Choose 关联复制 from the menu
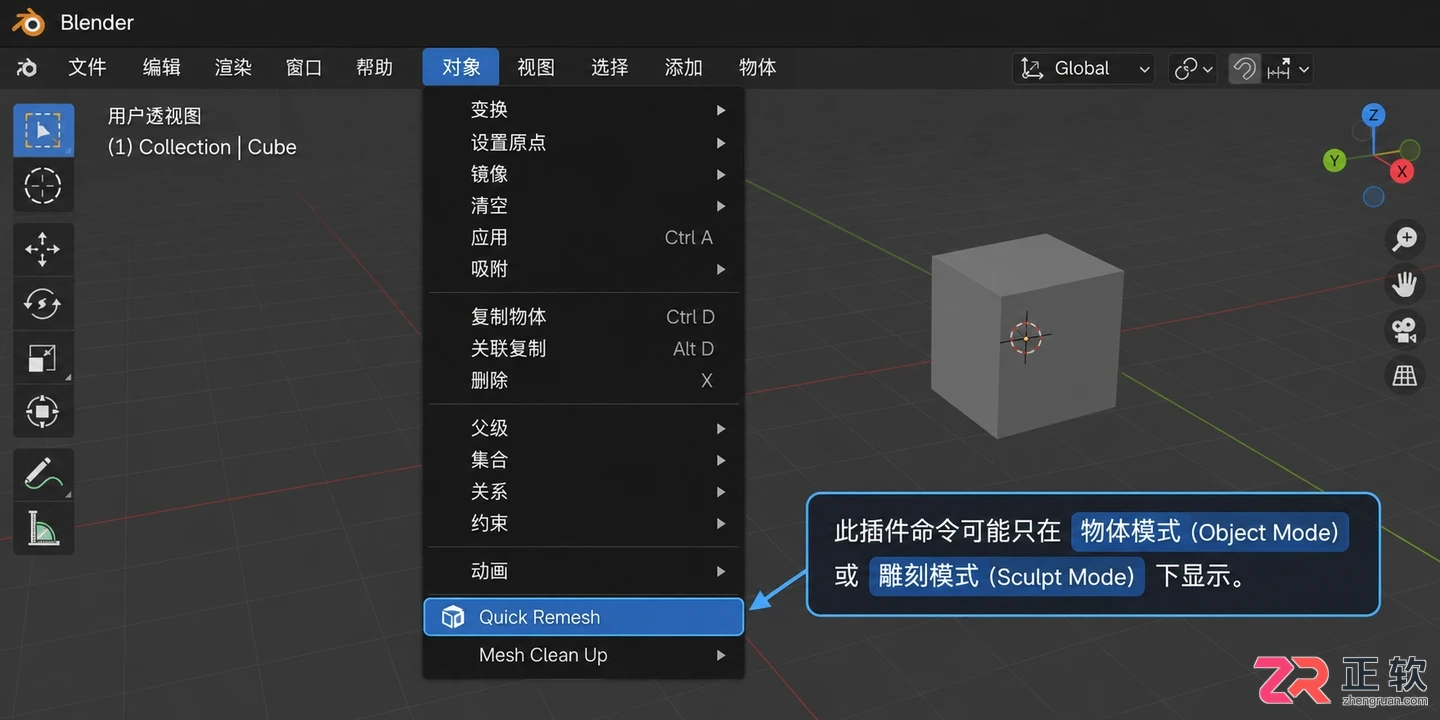This screenshot has width=1440, height=720. [x=585, y=349]
